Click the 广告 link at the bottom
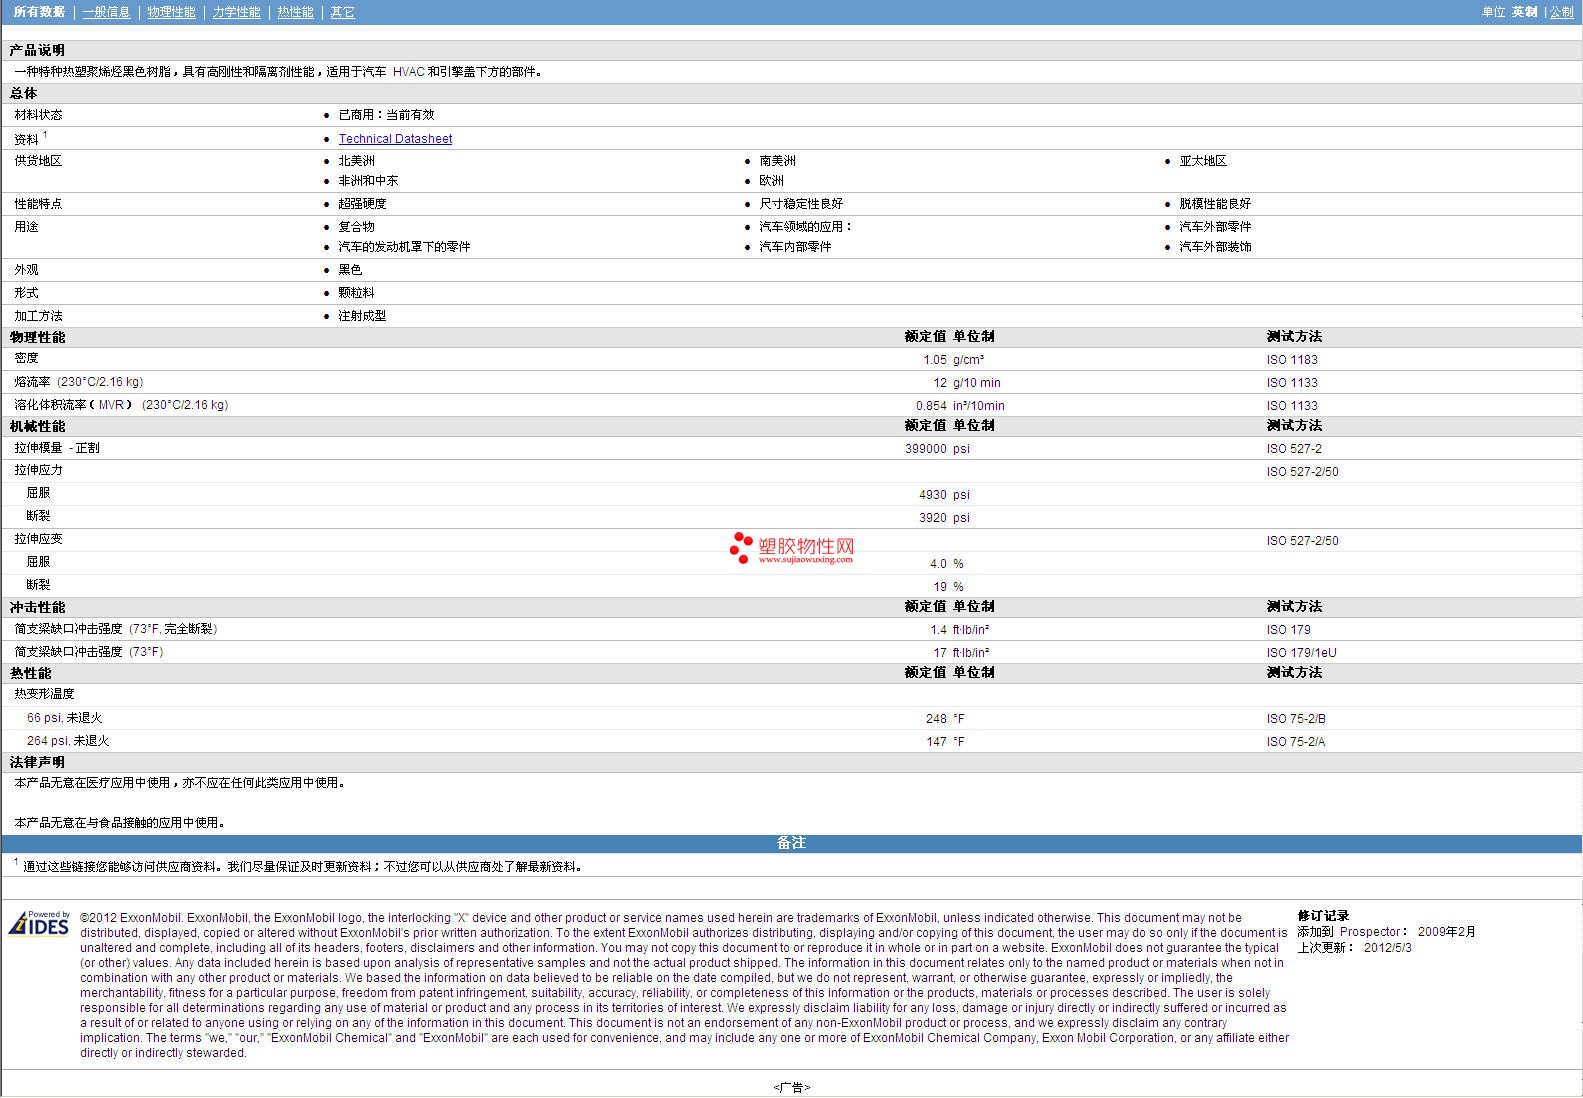This screenshot has width=1583, height=1098. (791, 1087)
